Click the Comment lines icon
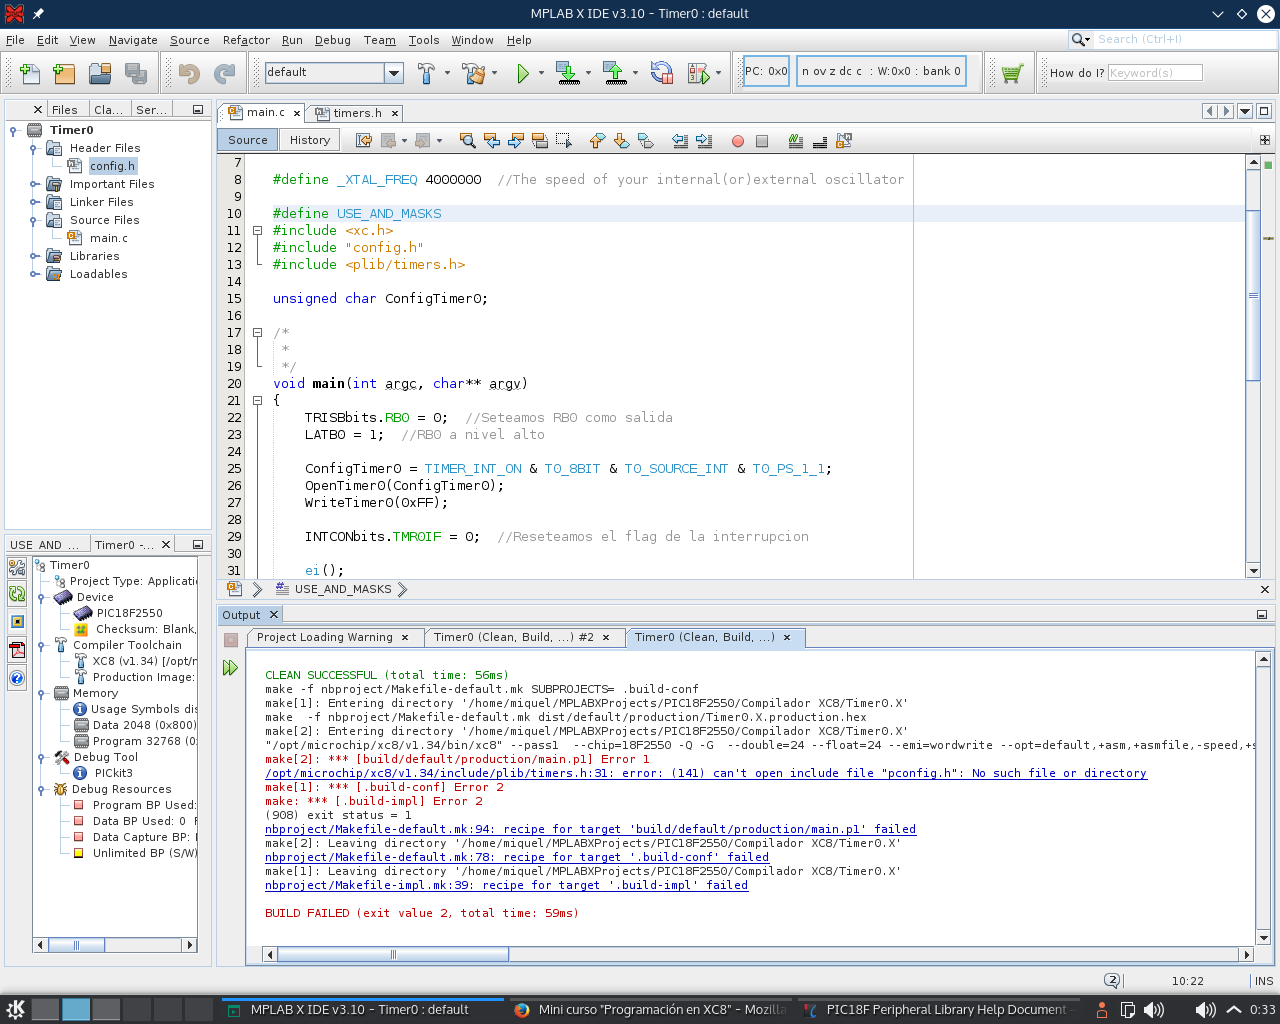The image size is (1280, 1024). tap(796, 141)
